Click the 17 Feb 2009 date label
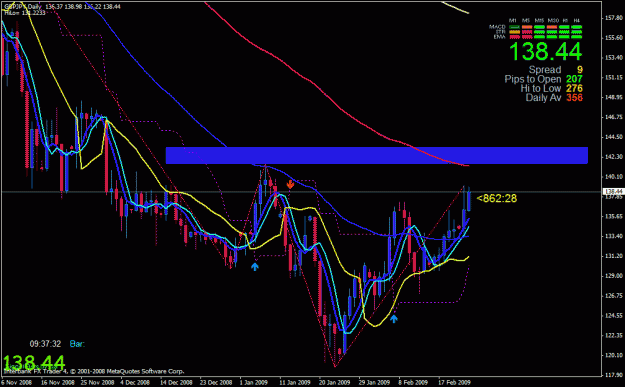This screenshot has width=625, height=387. (x=454, y=382)
